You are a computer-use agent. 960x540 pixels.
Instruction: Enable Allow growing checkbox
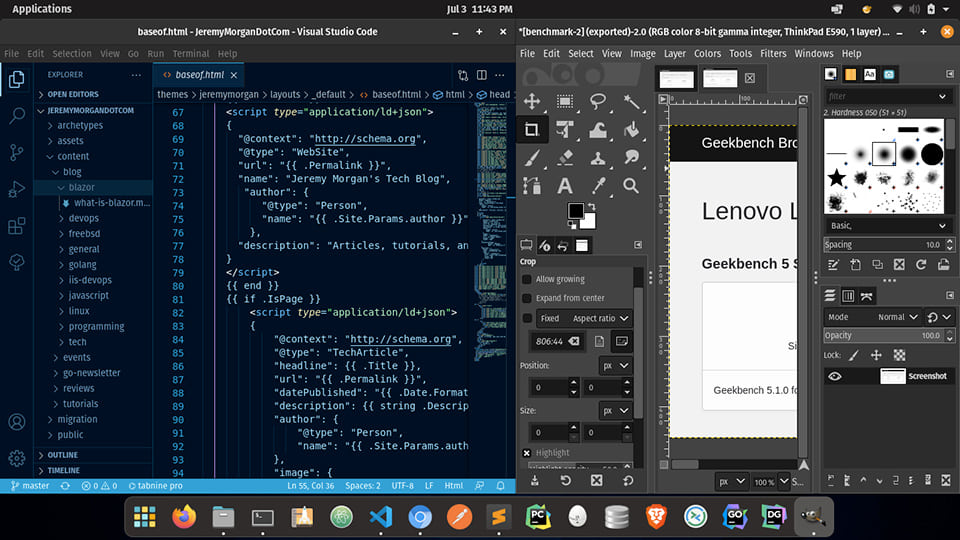(x=527, y=279)
